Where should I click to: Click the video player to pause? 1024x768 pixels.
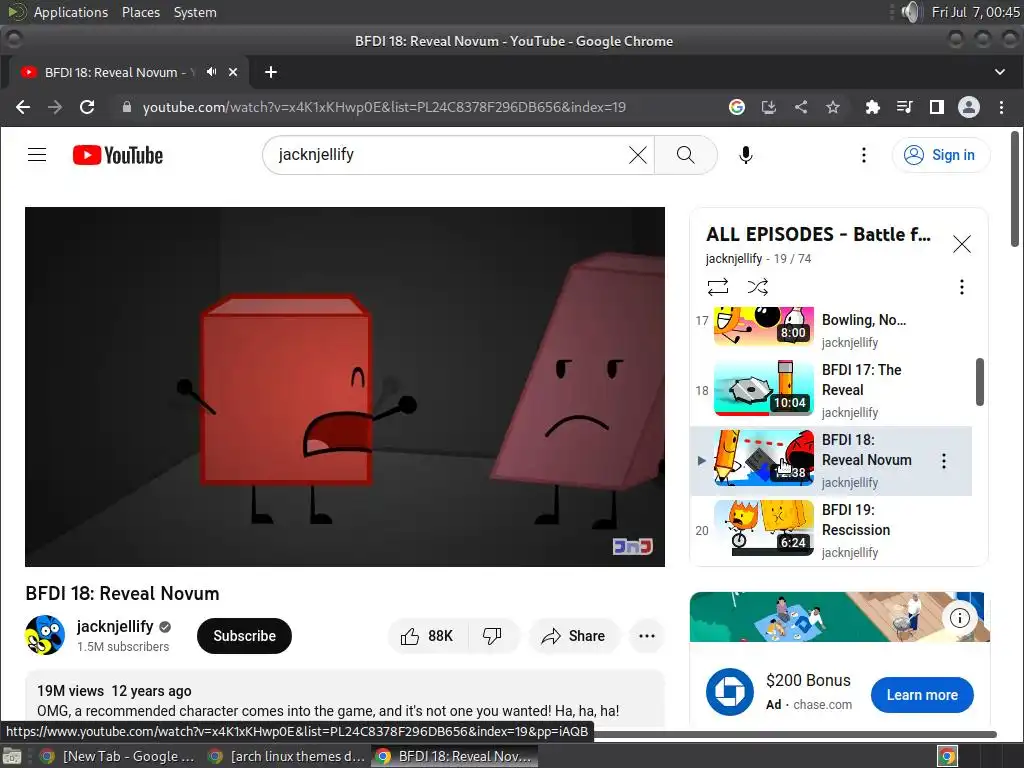click(x=345, y=387)
